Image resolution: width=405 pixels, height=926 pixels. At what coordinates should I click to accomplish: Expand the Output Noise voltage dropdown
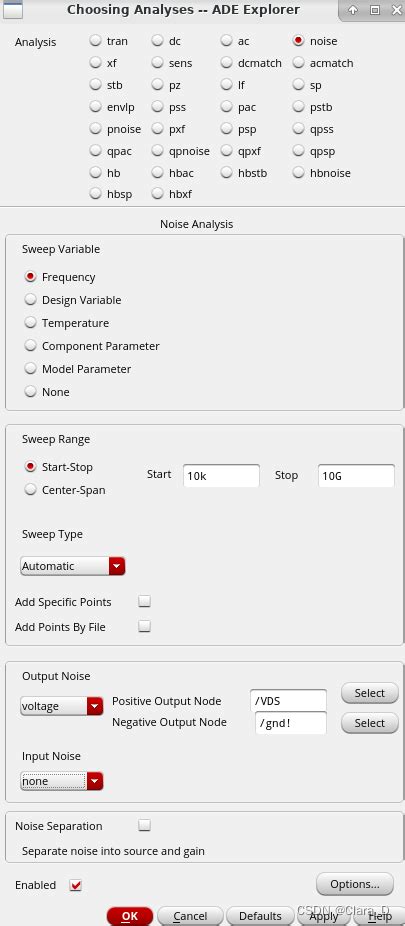61,706
